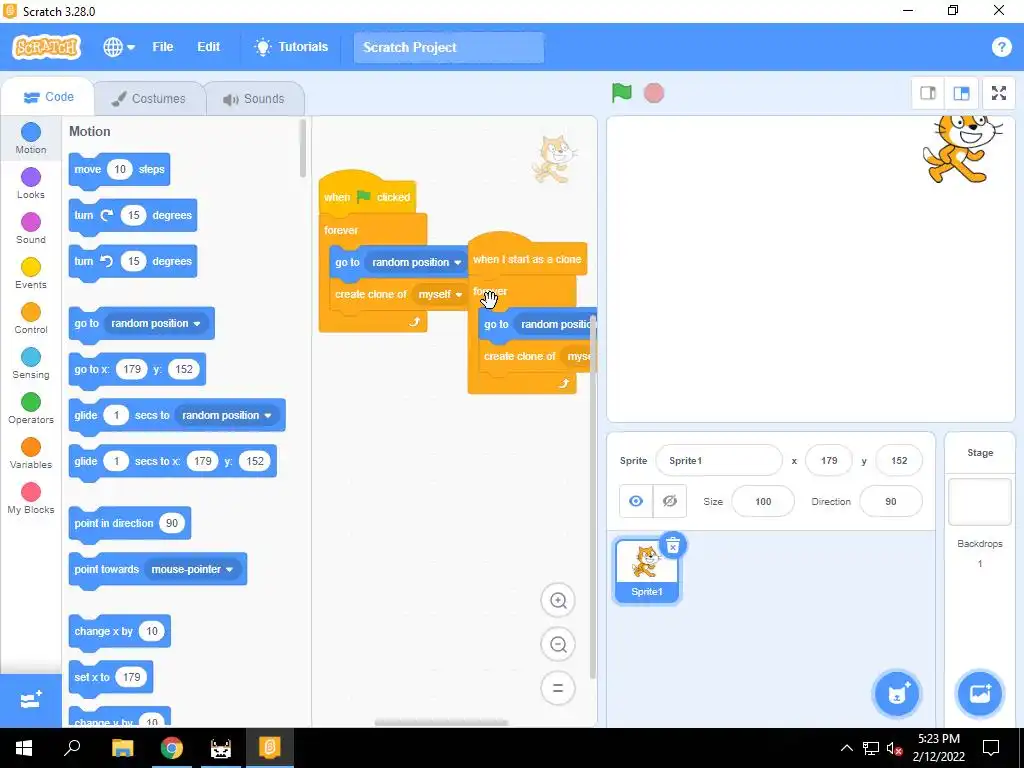
Task: Zoom in the code workspace
Action: pos(558,601)
